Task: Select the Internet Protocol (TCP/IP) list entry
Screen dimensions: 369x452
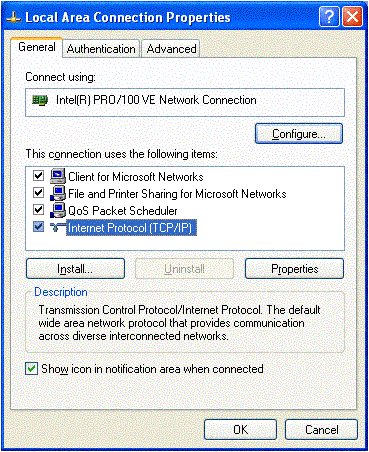Action: tap(130, 228)
